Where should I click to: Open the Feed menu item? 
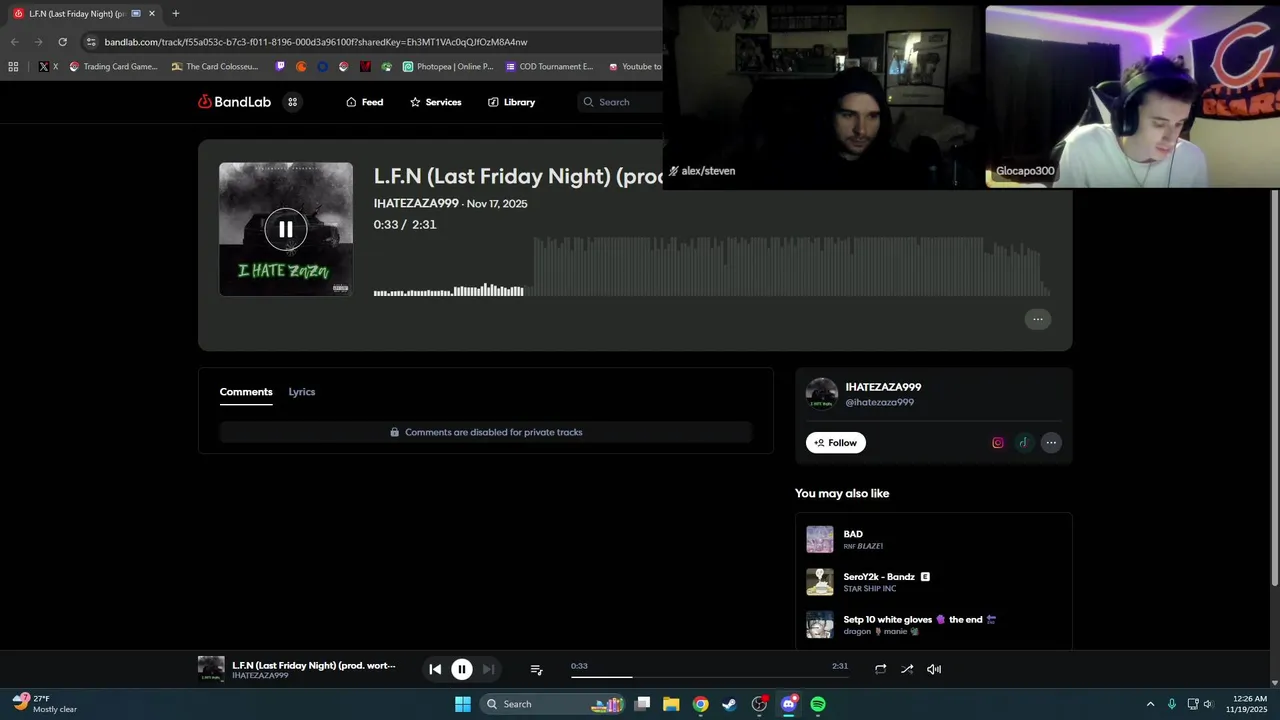click(x=365, y=102)
